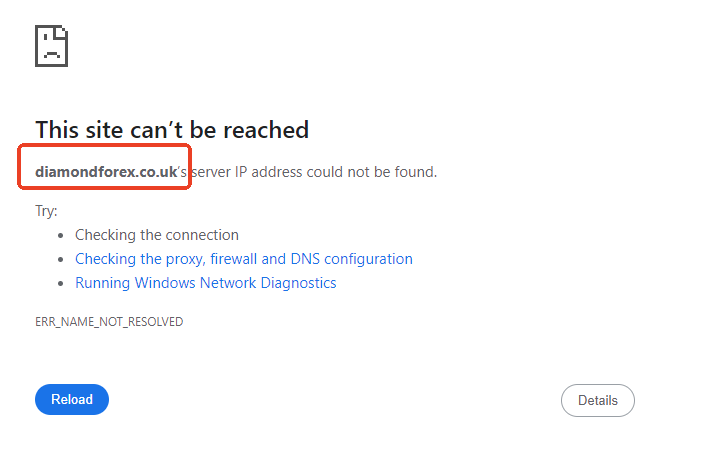The width and height of the screenshot is (702, 463).
Task: Click the ERR_NAME_NOT_RESOLVED error code
Action: pyautogui.click(x=109, y=322)
